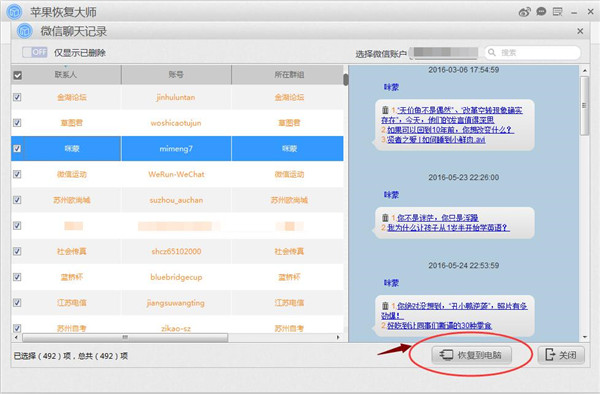Click the magnifier icon in search box

492,52
